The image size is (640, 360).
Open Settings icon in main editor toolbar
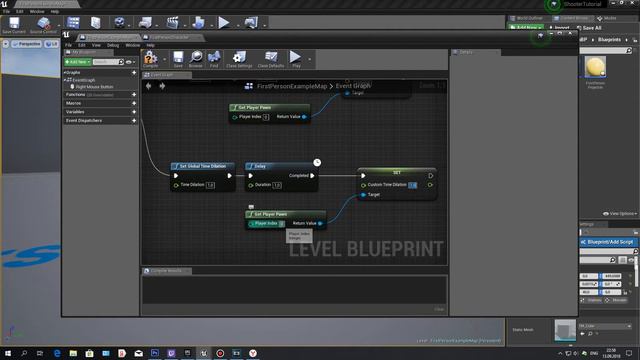(x=119, y=23)
